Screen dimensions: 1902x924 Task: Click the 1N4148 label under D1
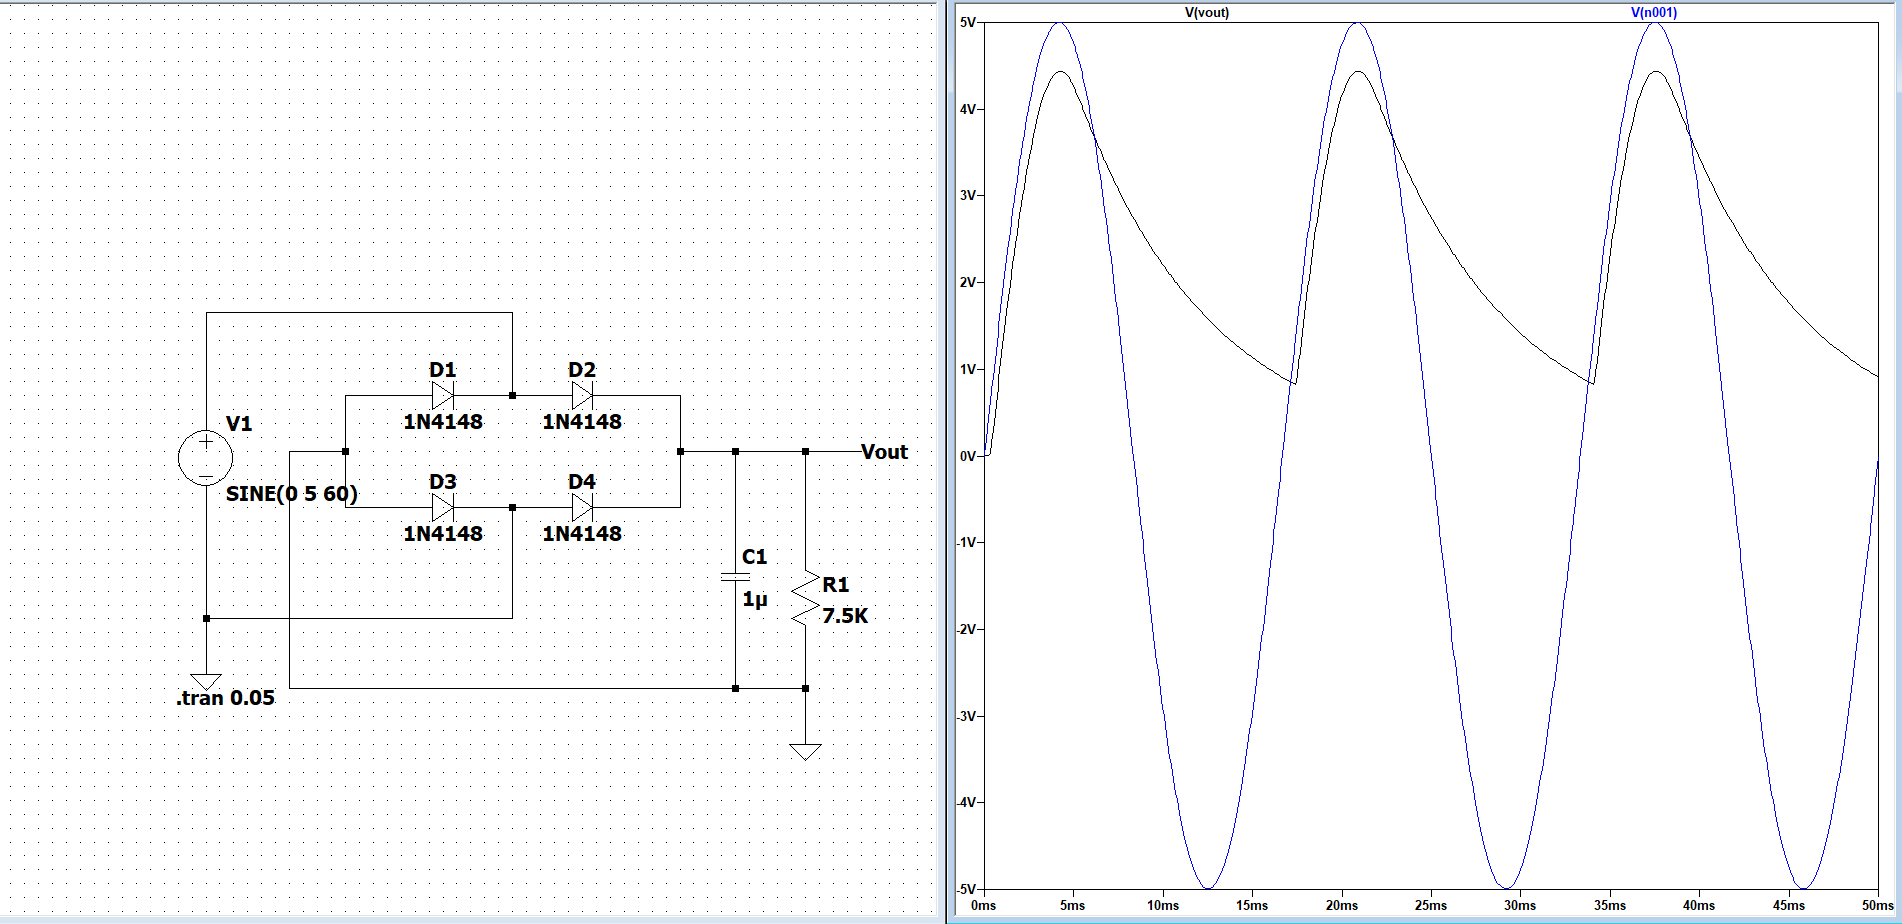443,423
